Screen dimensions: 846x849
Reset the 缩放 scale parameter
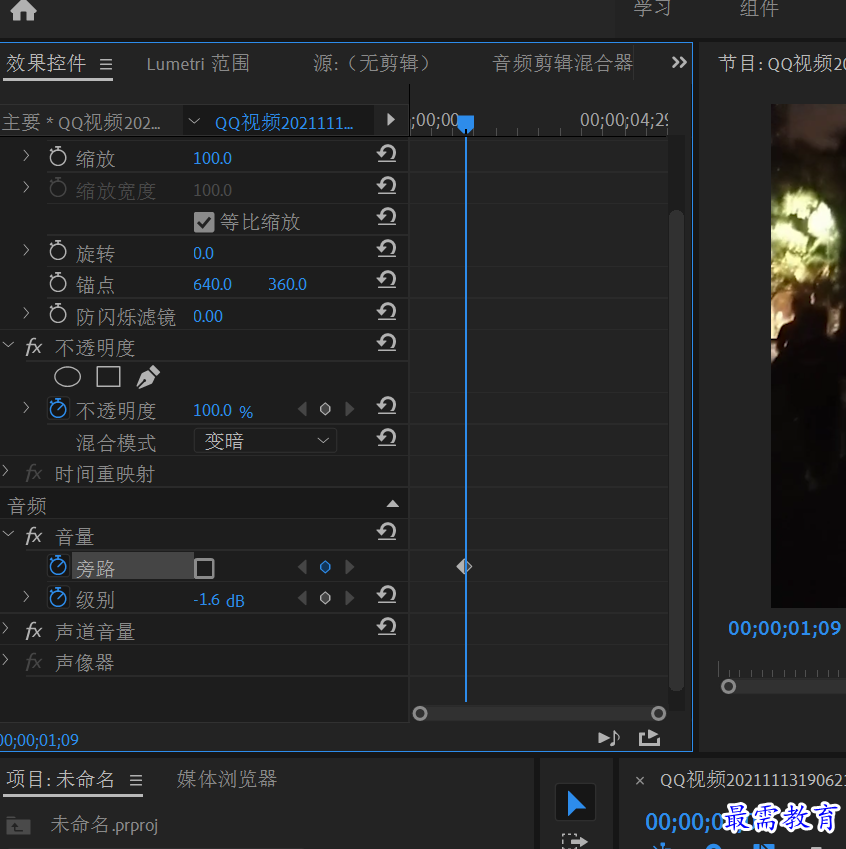point(387,154)
